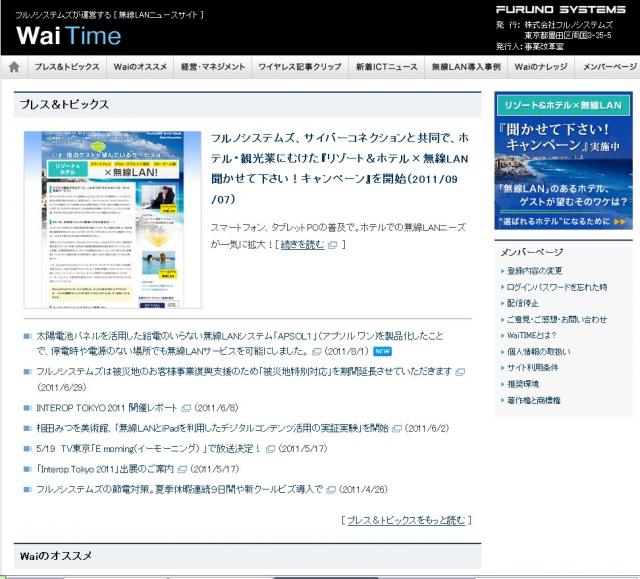Open フルノシステムズの節電対策 article
Viewport: 640px width, 579px height.
180,489
